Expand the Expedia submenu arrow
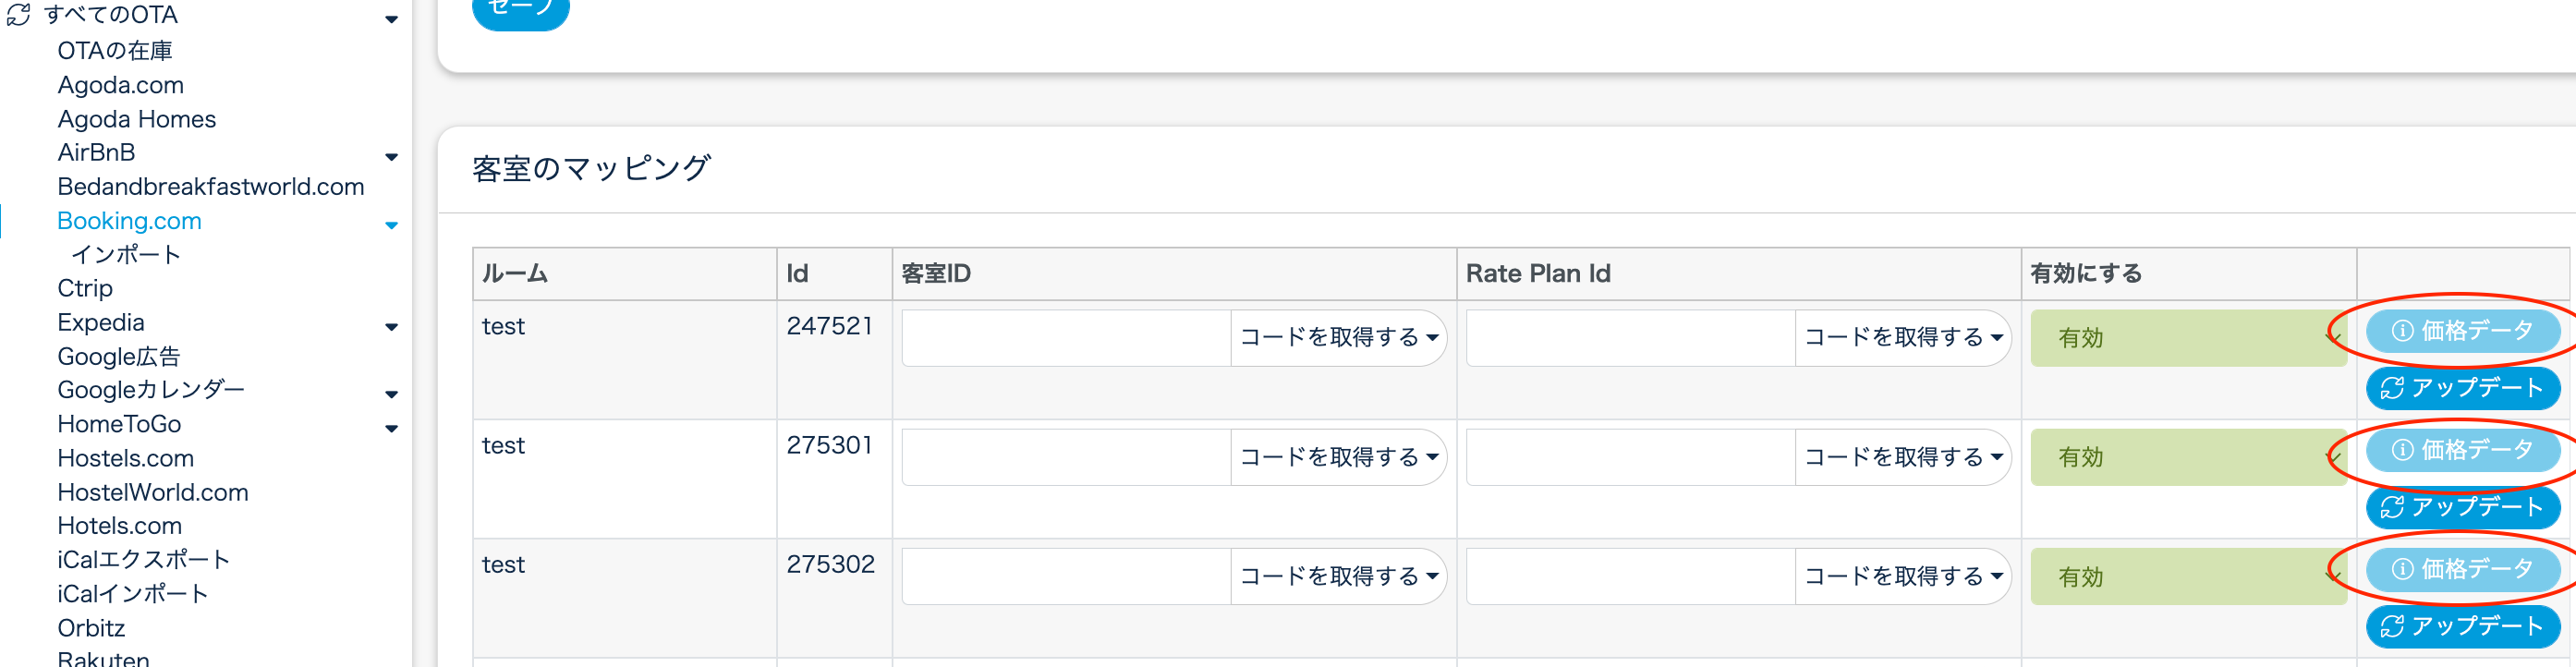Viewport: 2576px width, 667px height. pyautogui.click(x=391, y=327)
